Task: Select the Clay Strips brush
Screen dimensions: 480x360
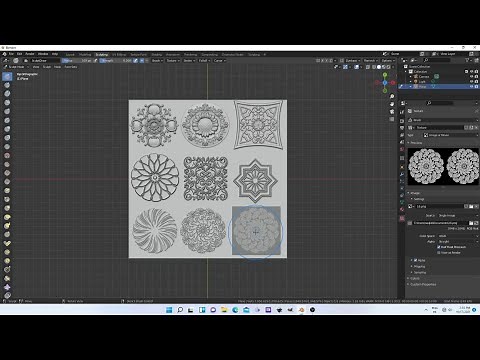Action: tap(7, 103)
